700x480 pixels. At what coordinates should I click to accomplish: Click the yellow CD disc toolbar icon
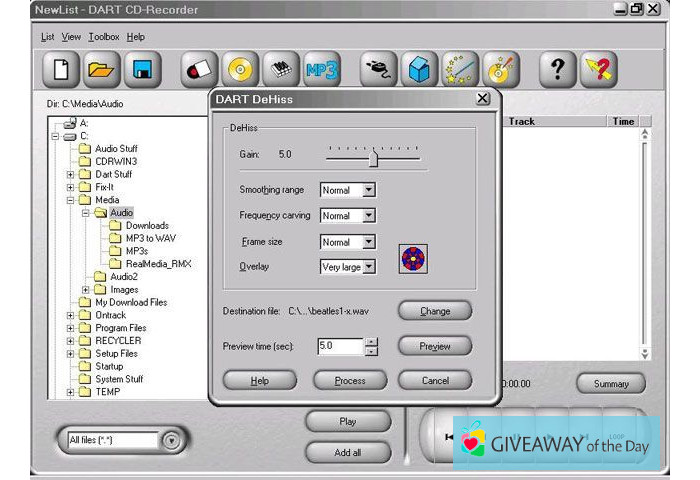pos(239,71)
